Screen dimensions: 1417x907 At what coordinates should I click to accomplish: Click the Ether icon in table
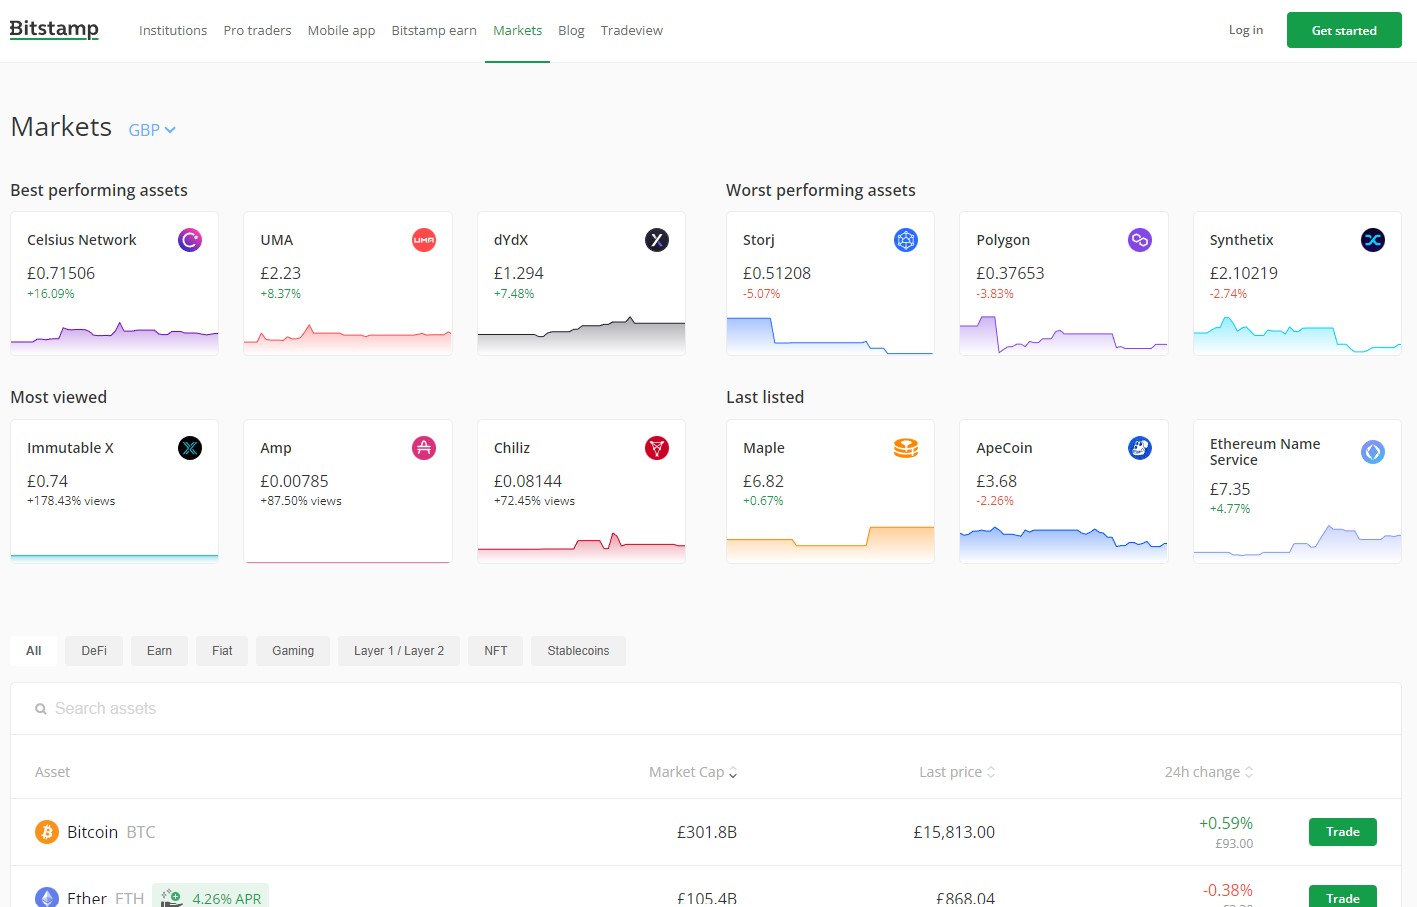(x=47, y=898)
